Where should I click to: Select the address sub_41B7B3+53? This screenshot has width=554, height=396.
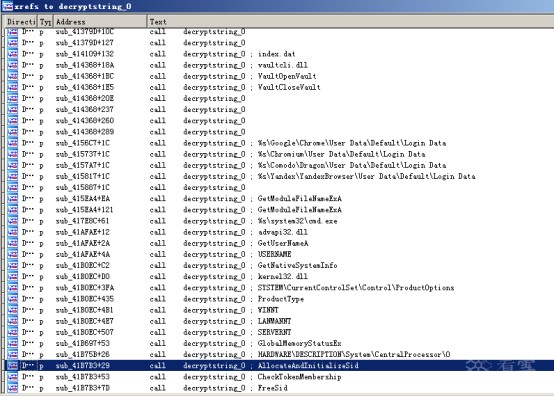(x=83, y=377)
